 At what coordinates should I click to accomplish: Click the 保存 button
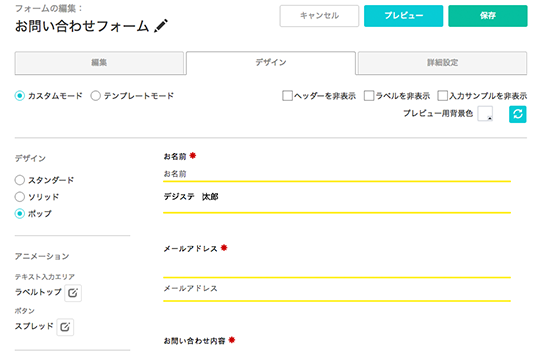coord(488,16)
